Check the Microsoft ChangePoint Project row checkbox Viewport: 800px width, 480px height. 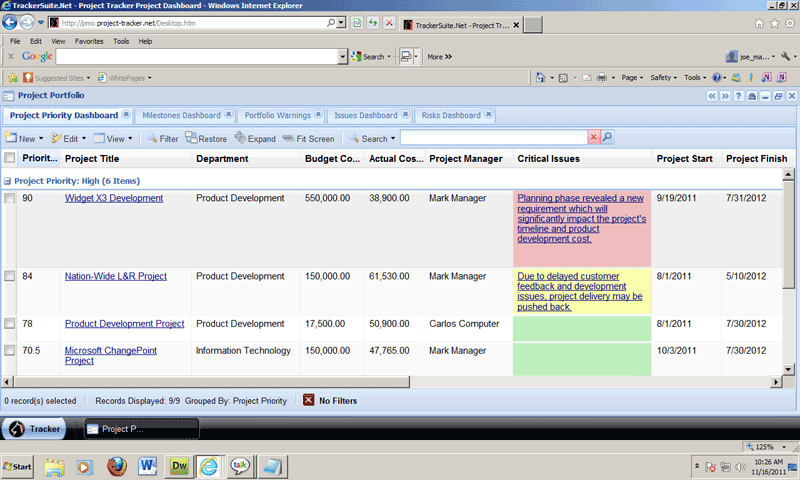(10, 350)
